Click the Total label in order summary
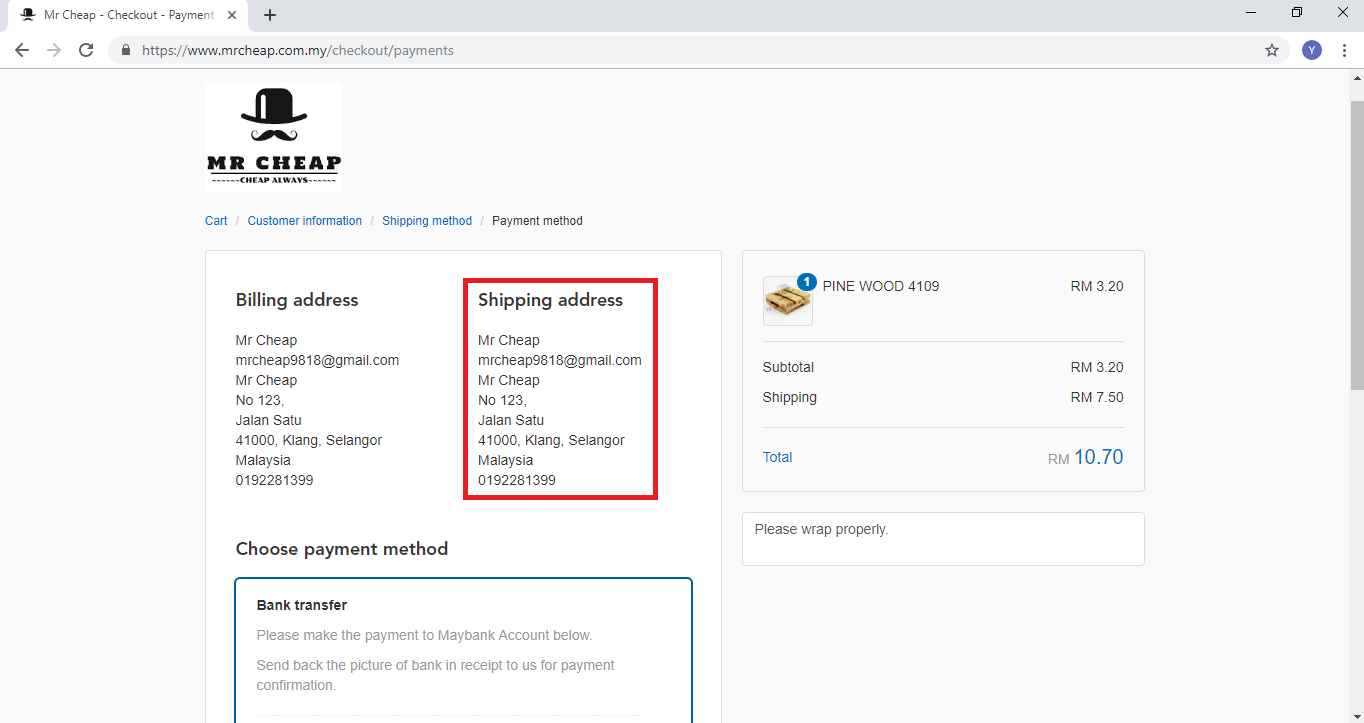The image size is (1364, 723). pos(777,457)
